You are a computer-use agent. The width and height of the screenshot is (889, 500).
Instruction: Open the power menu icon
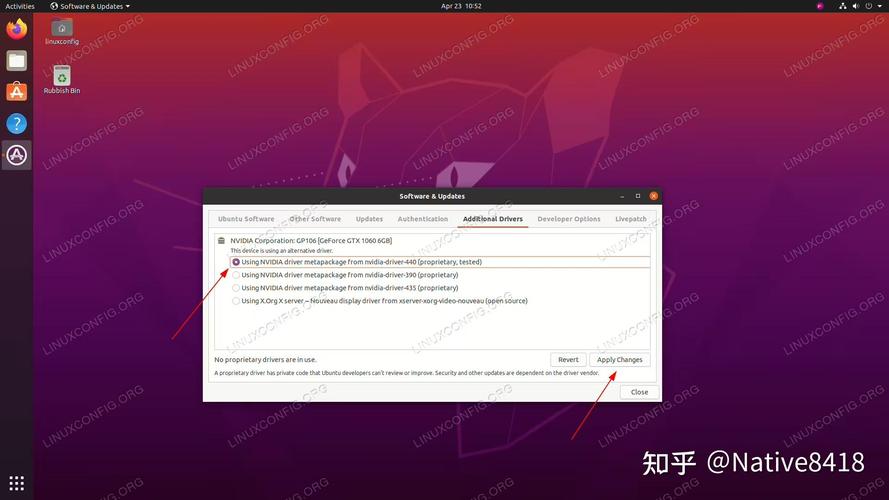[869, 6]
